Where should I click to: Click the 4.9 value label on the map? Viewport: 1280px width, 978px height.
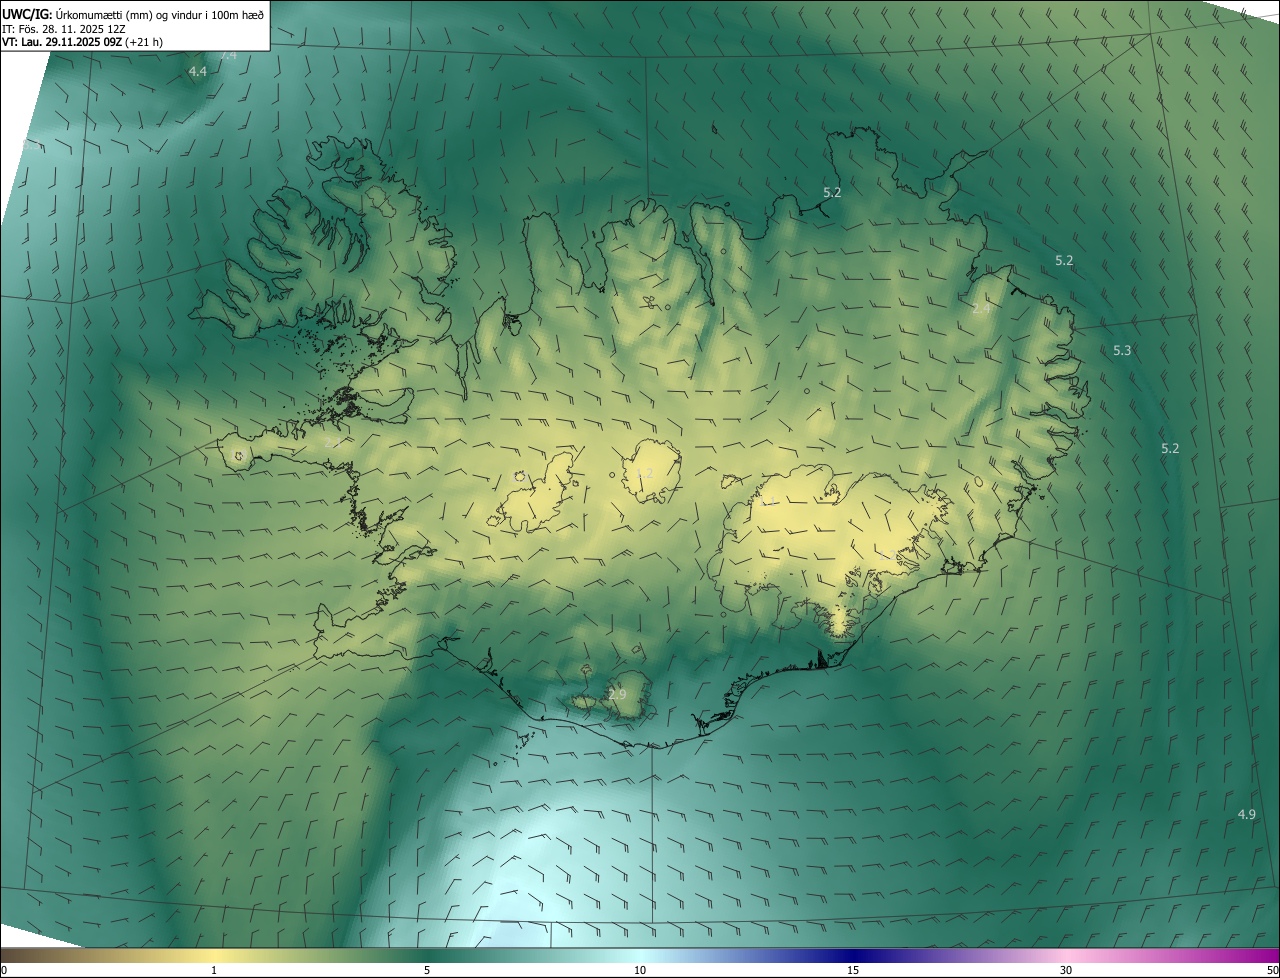1246,814
